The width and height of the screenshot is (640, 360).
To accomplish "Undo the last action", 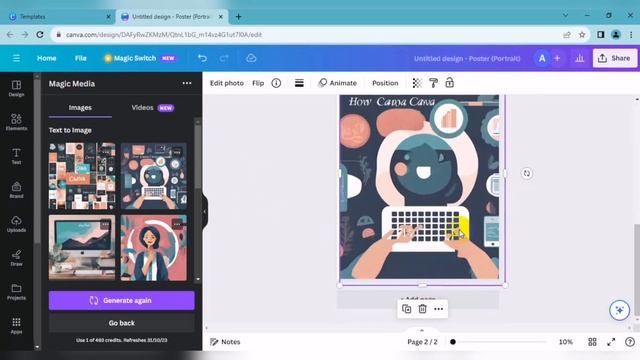I will click(x=202, y=58).
